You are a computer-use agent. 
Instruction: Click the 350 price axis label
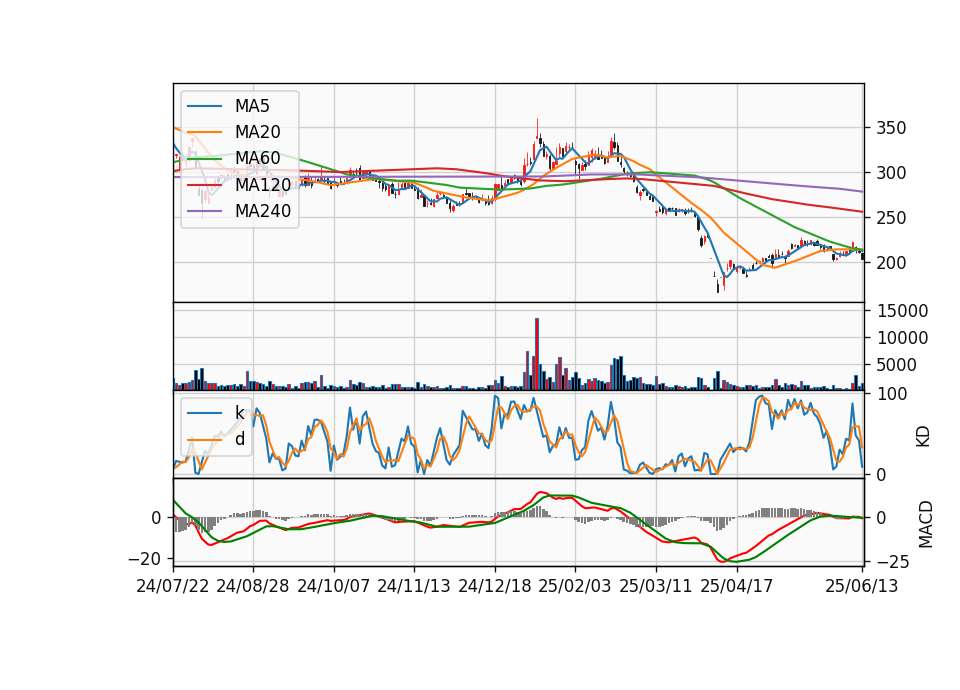(x=891, y=129)
